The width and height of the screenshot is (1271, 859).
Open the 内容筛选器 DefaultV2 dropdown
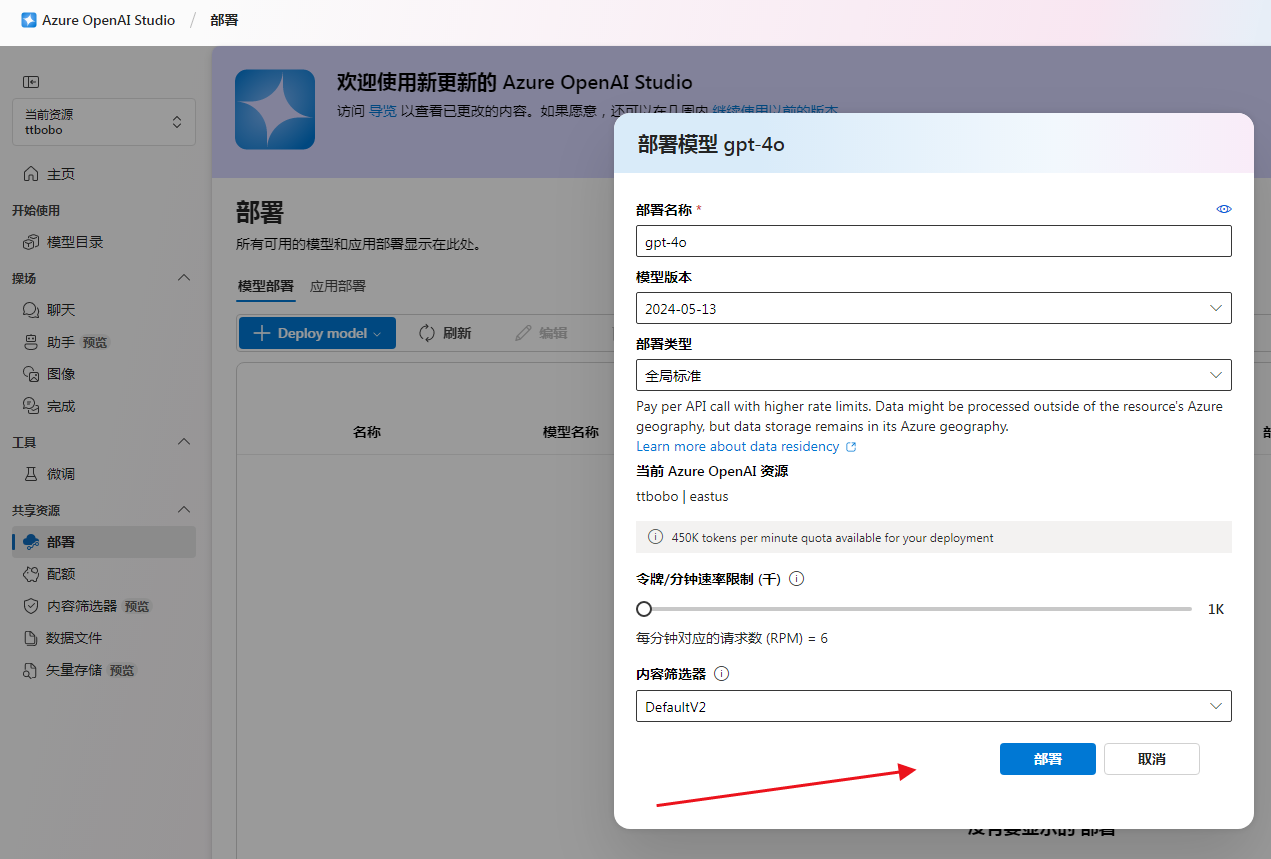tap(934, 706)
